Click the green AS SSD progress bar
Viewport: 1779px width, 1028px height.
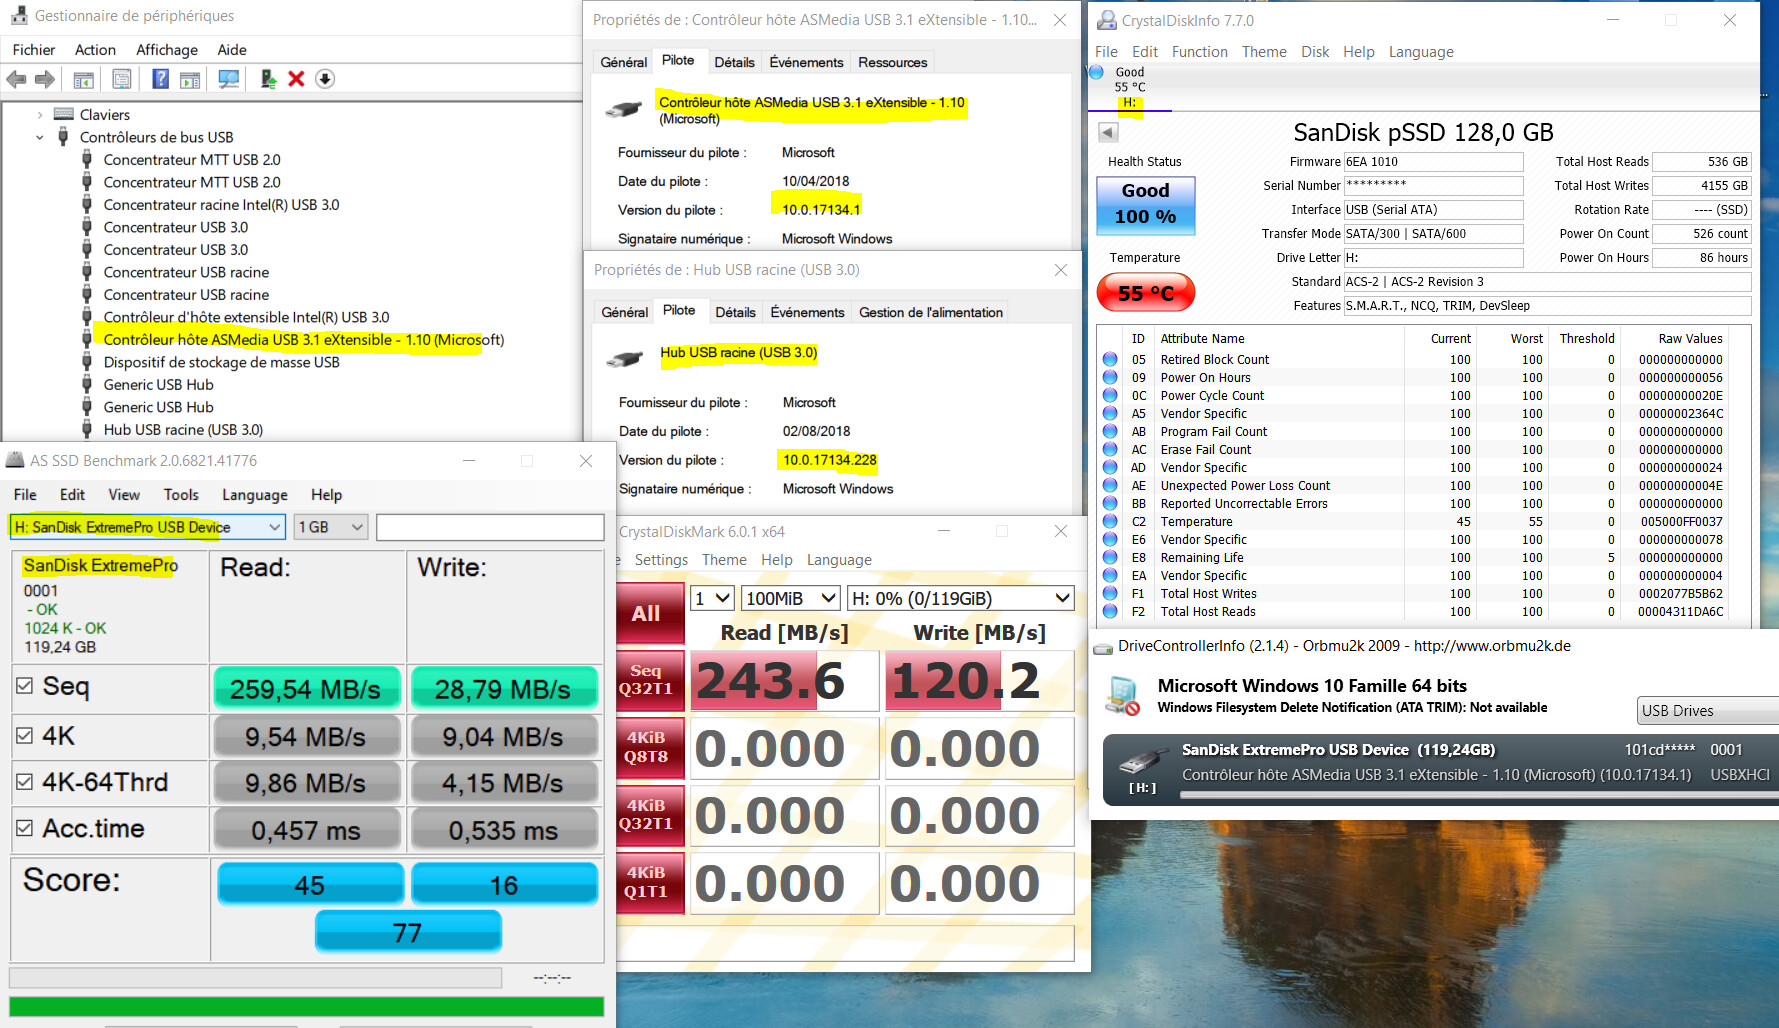(306, 1006)
